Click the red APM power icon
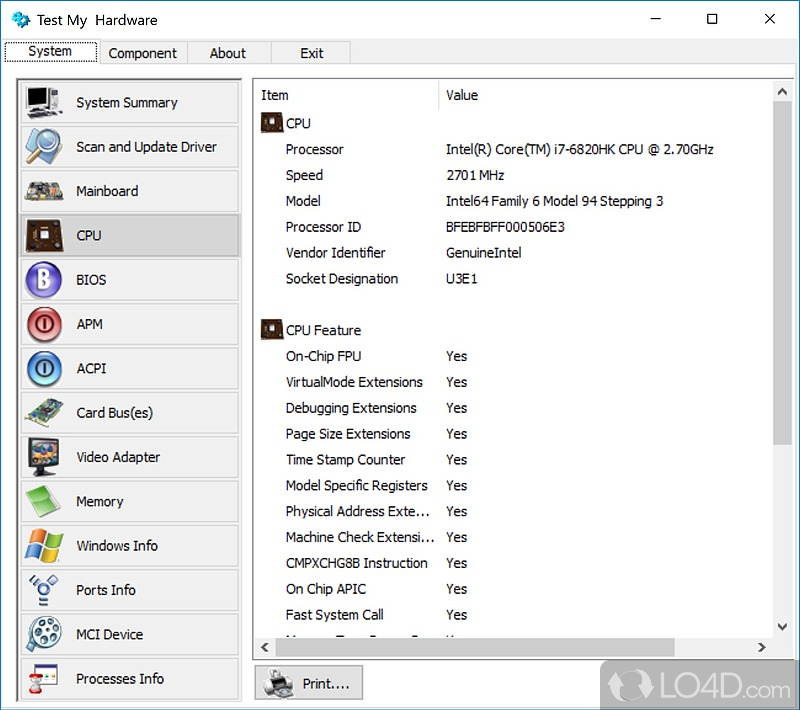Viewport: 800px width, 710px height. pos(43,324)
